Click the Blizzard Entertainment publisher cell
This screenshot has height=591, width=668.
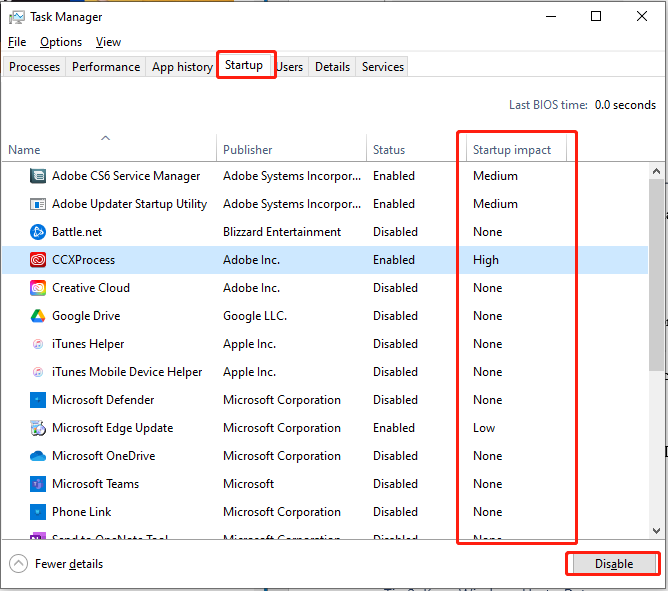click(x=282, y=232)
